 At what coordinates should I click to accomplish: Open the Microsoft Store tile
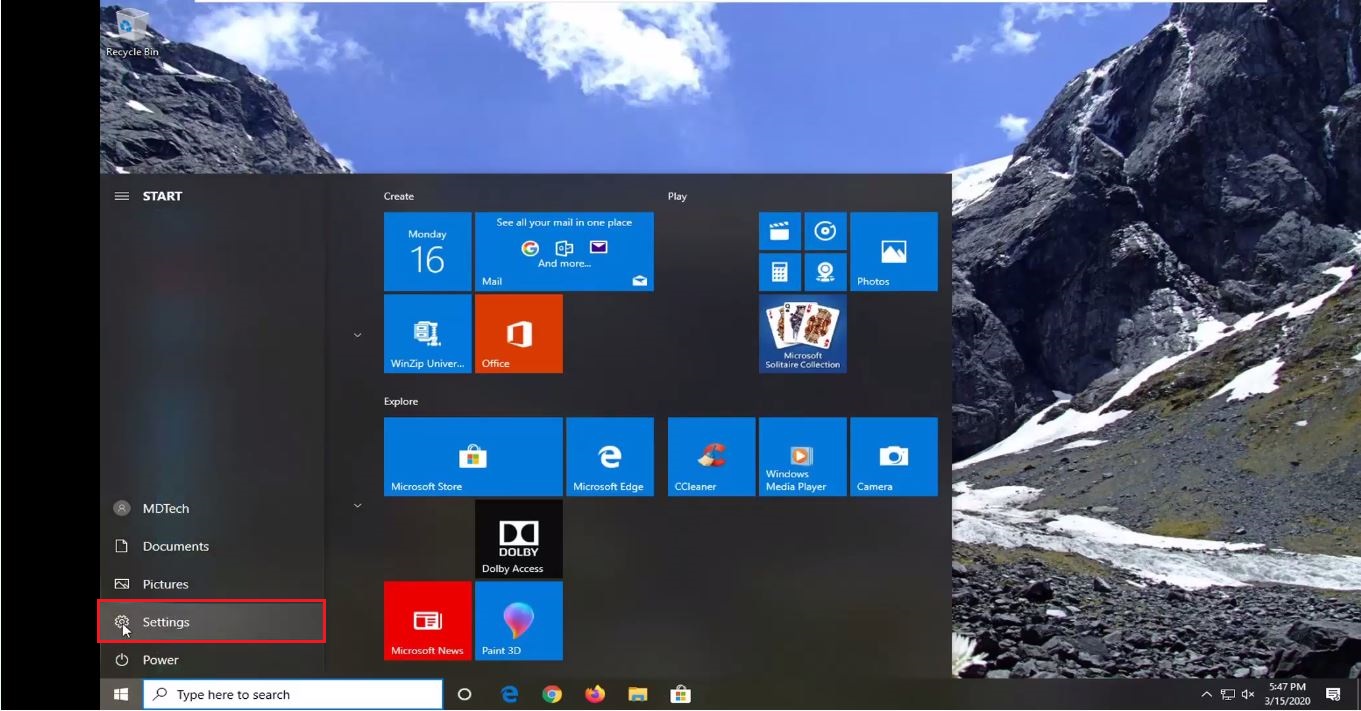(473, 457)
